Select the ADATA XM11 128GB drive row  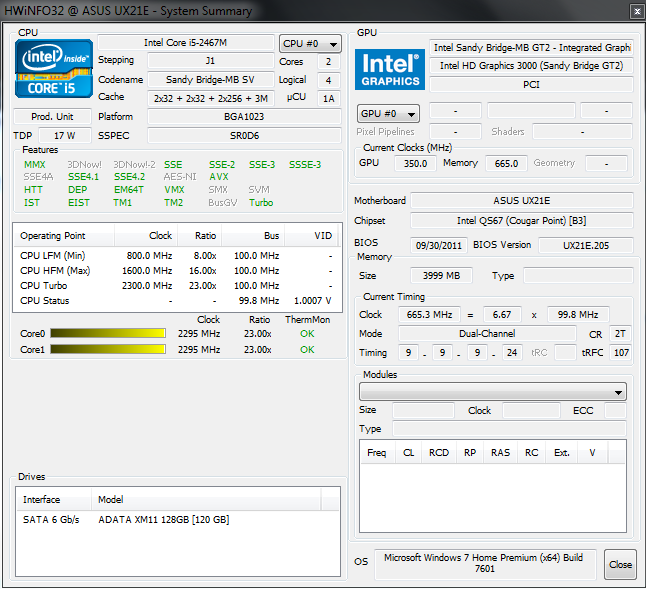coord(178,520)
